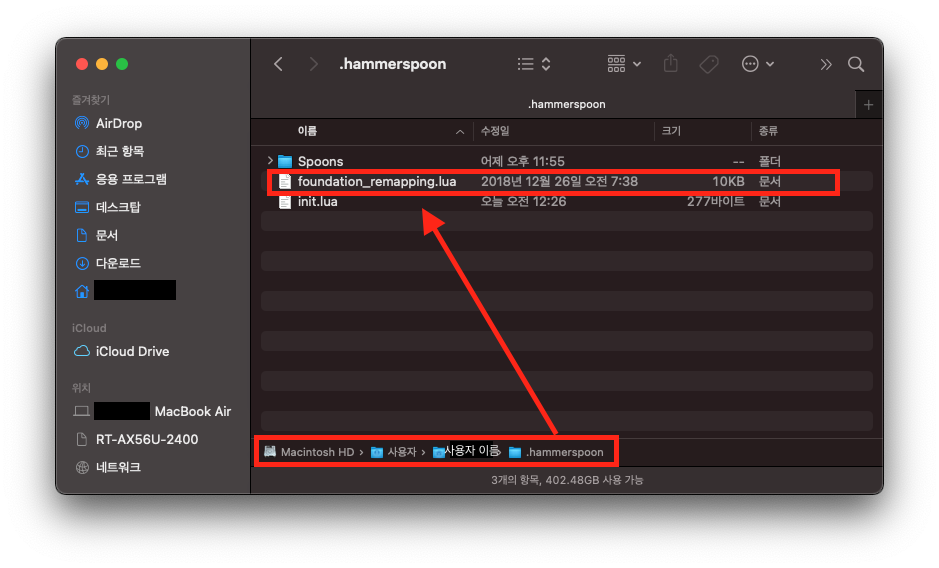Open 최근 항목 in the sidebar
Screen dimensions: 939x568
(120, 151)
